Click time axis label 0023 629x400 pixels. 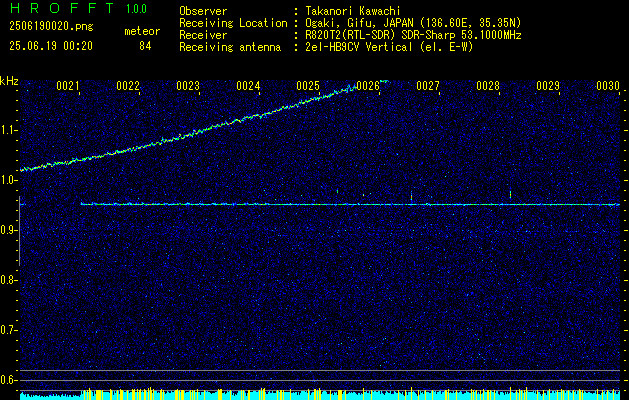pyautogui.click(x=188, y=85)
